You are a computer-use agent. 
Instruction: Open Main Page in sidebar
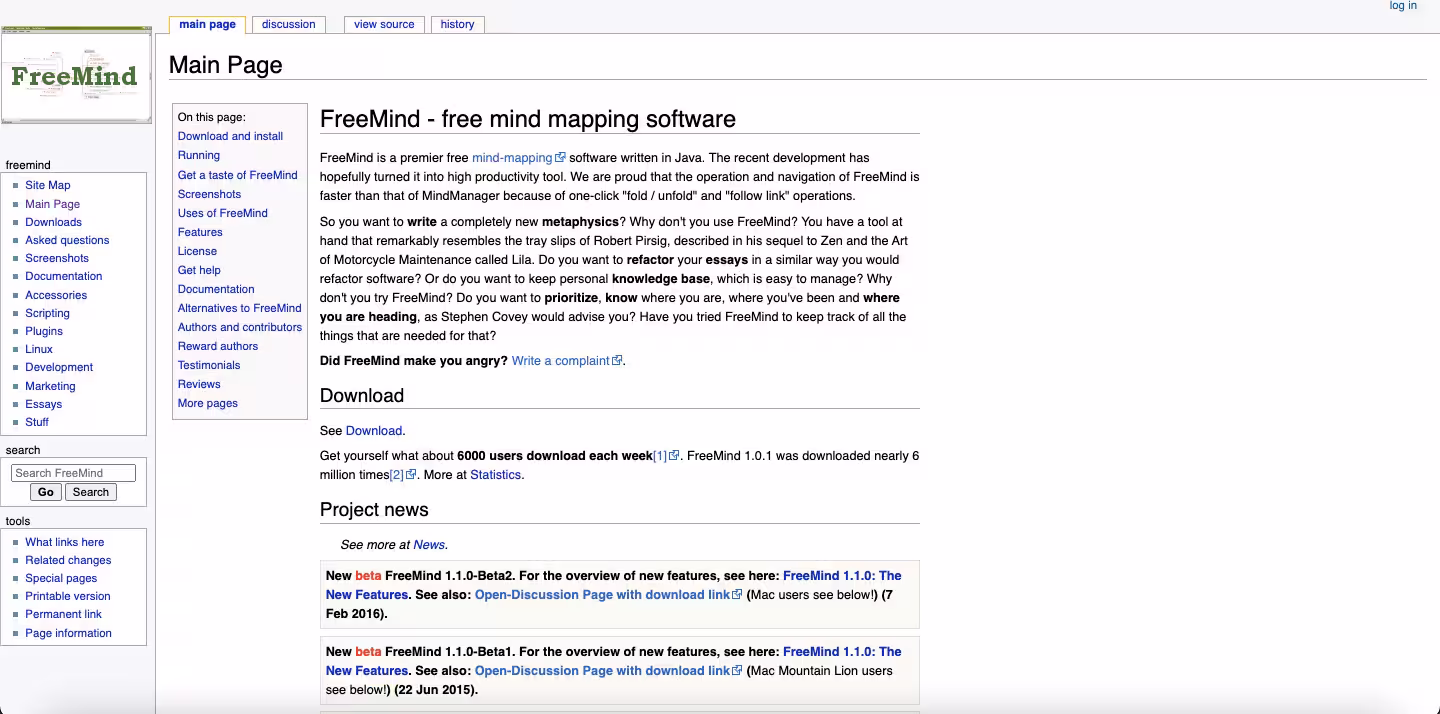(53, 204)
